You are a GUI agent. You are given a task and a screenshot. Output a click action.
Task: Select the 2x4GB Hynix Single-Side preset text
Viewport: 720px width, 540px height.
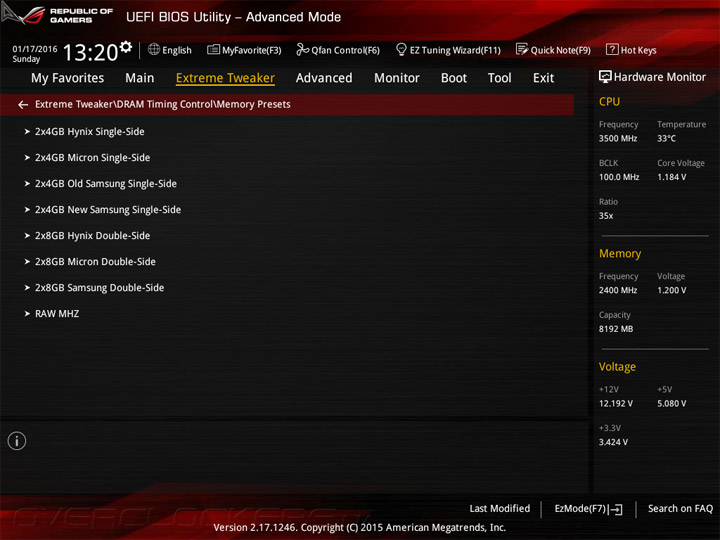click(x=90, y=132)
